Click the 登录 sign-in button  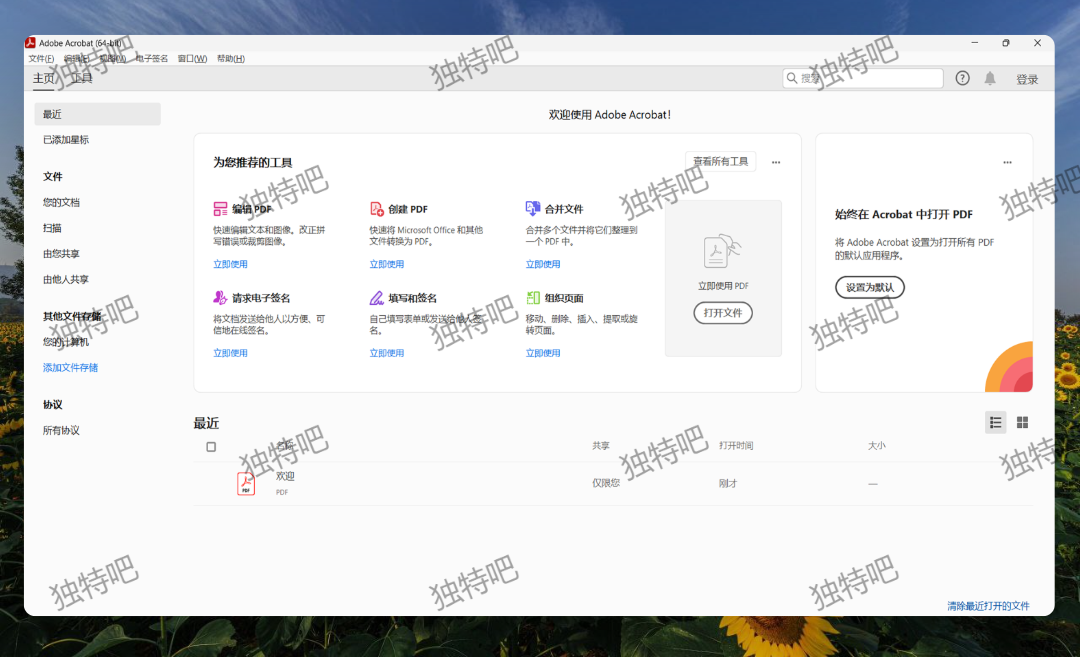(1027, 79)
